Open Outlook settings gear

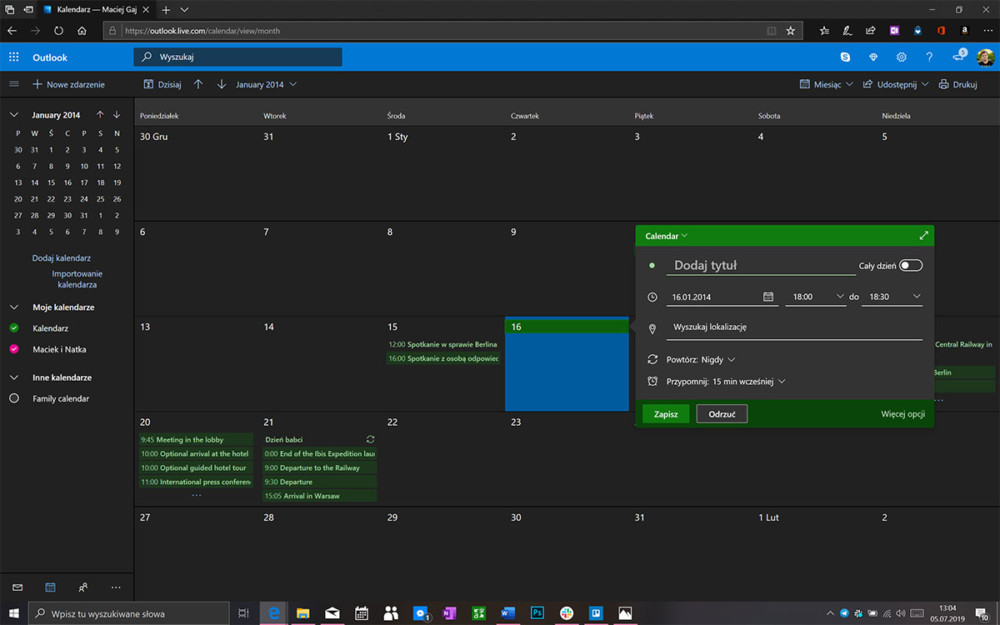point(901,57)
